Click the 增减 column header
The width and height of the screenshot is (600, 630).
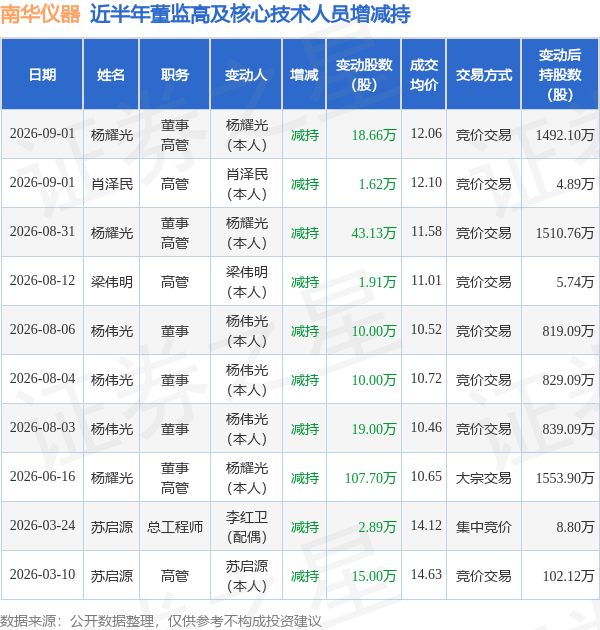(x=304, y=74)
